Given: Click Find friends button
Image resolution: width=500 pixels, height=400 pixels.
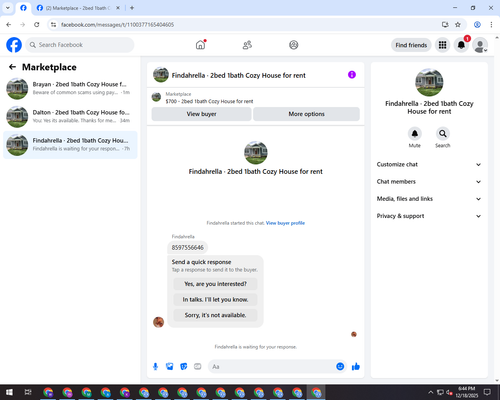Looking at the screenshot, I should click(411, 45).
